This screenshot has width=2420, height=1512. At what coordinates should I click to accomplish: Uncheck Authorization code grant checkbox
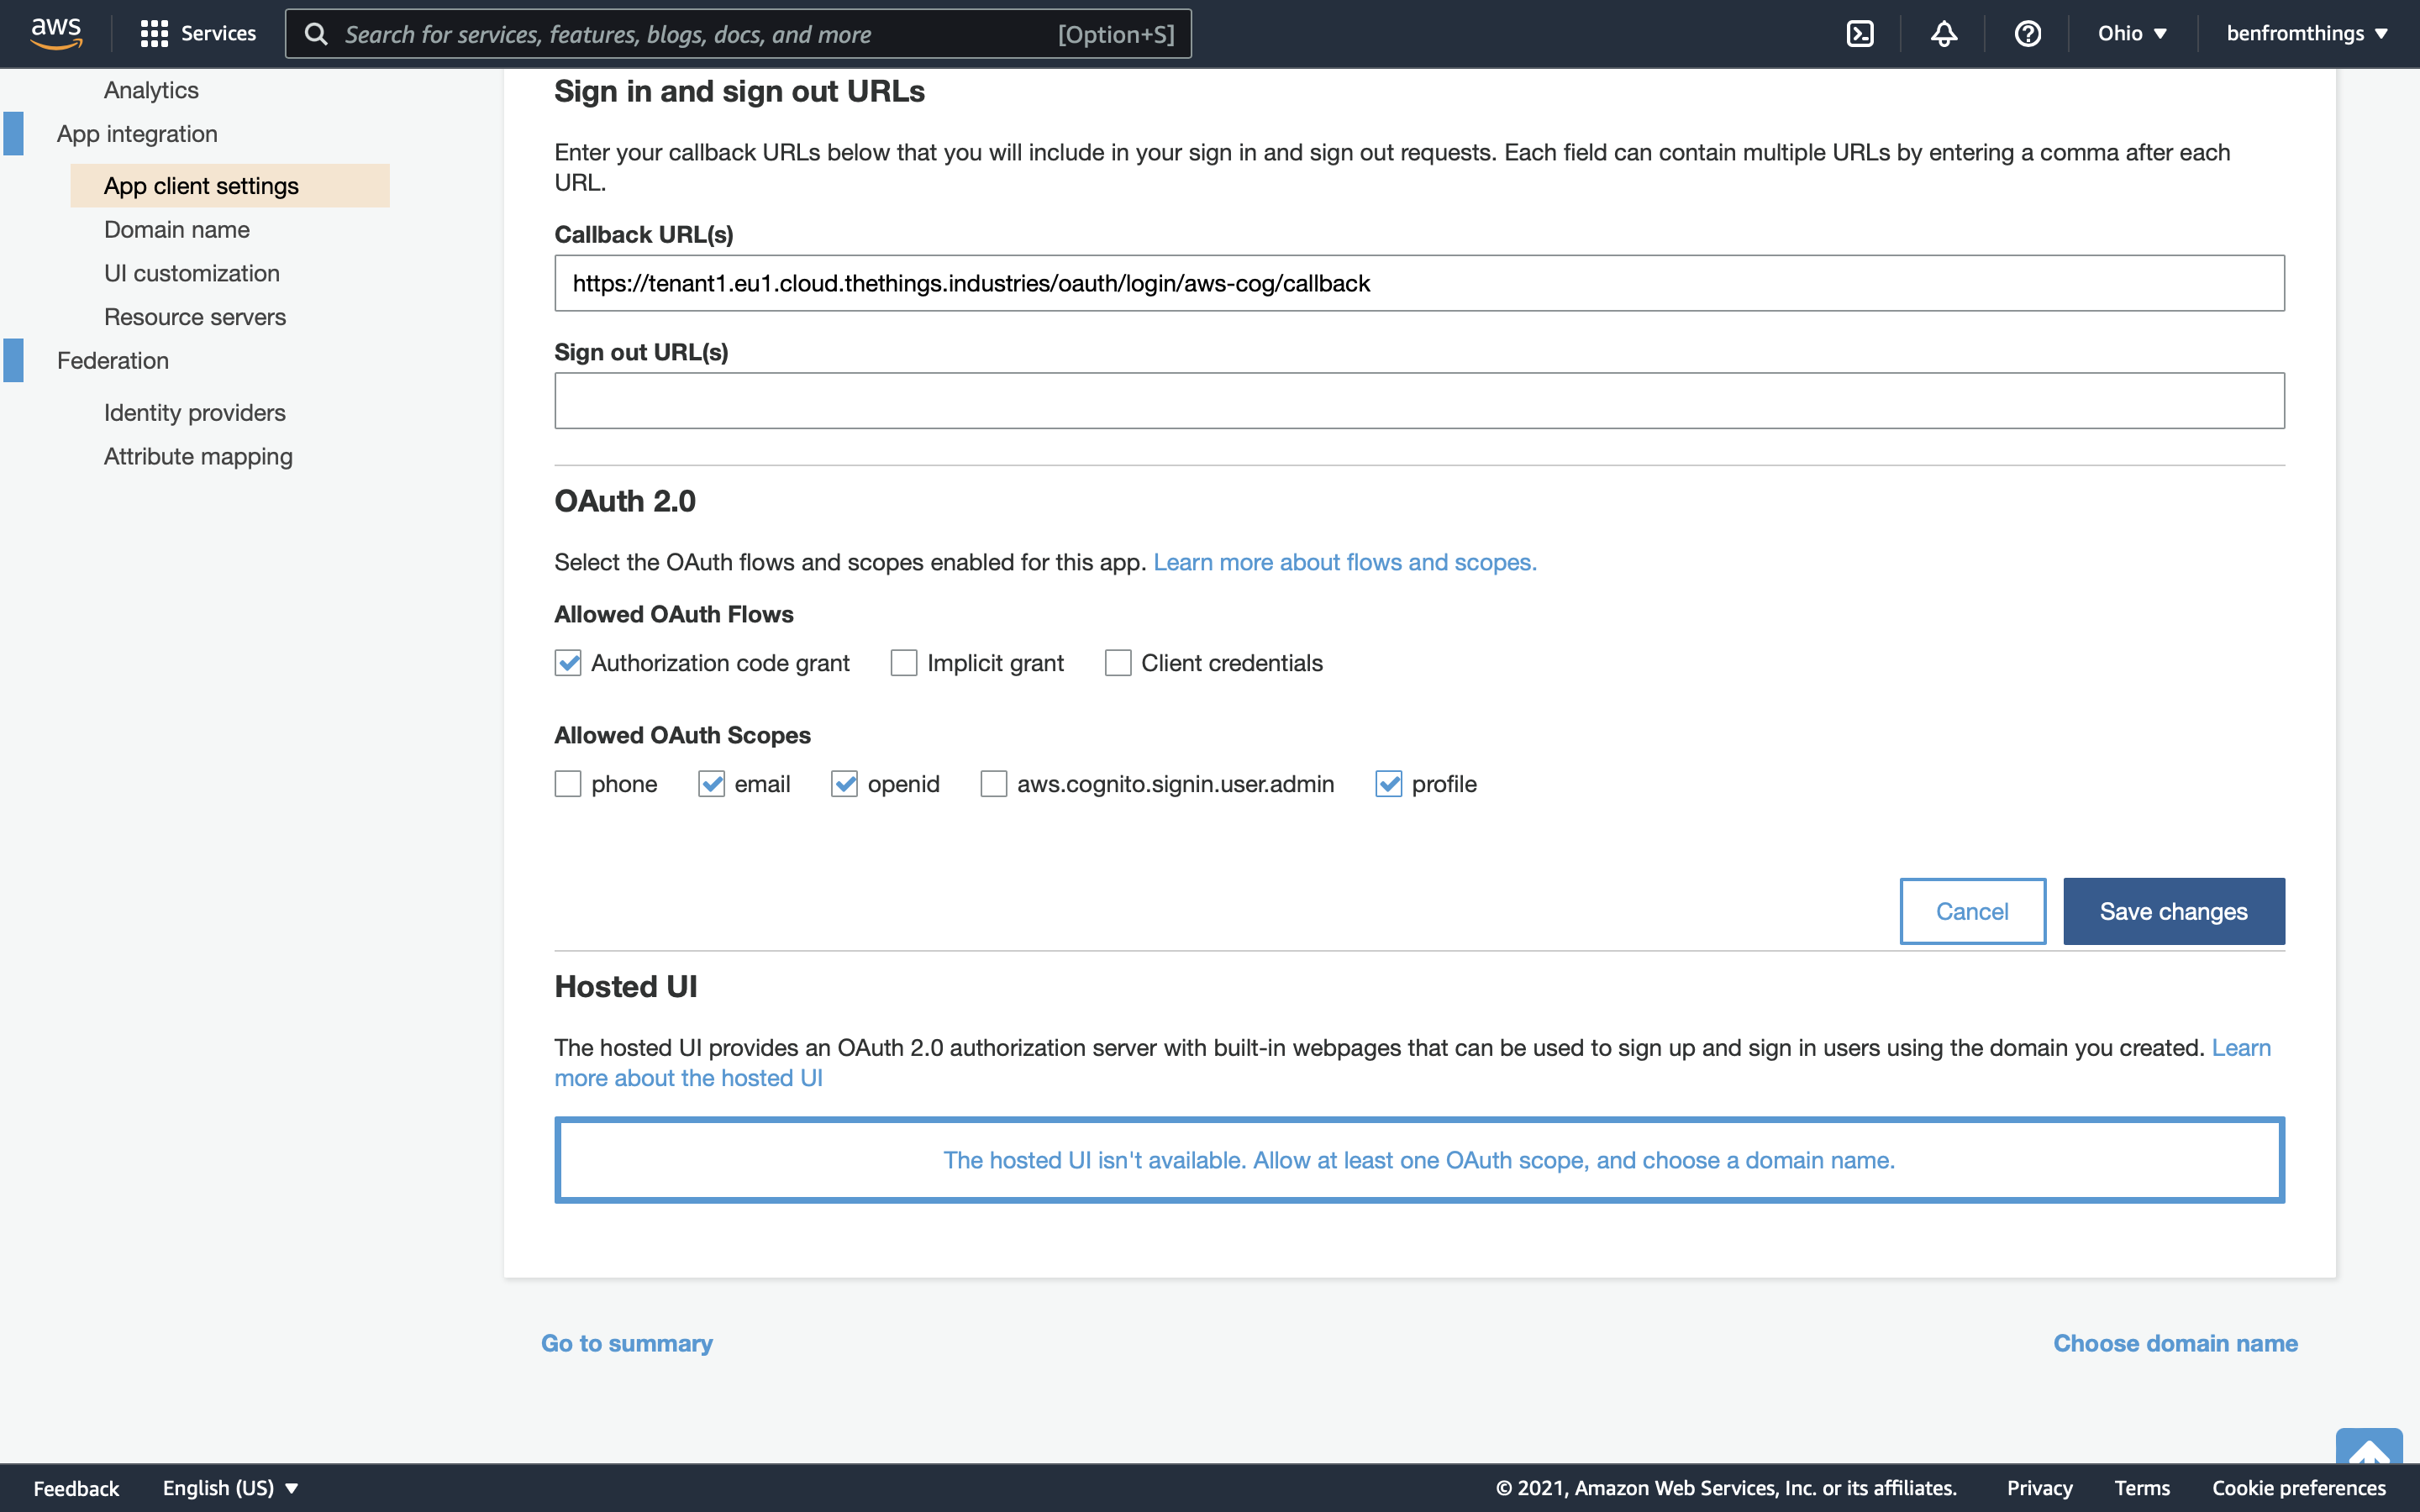click(568, 663)
